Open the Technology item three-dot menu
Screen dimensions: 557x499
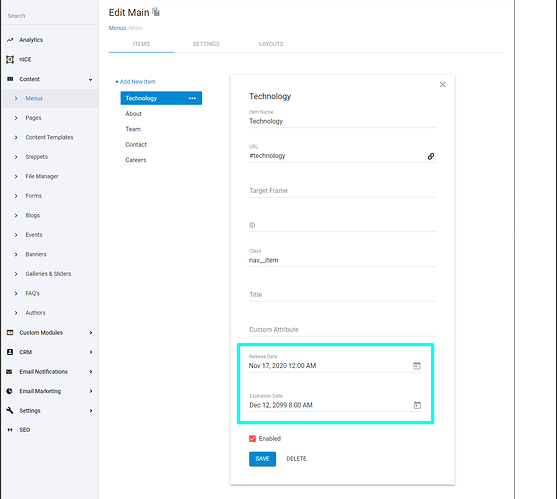192,98
